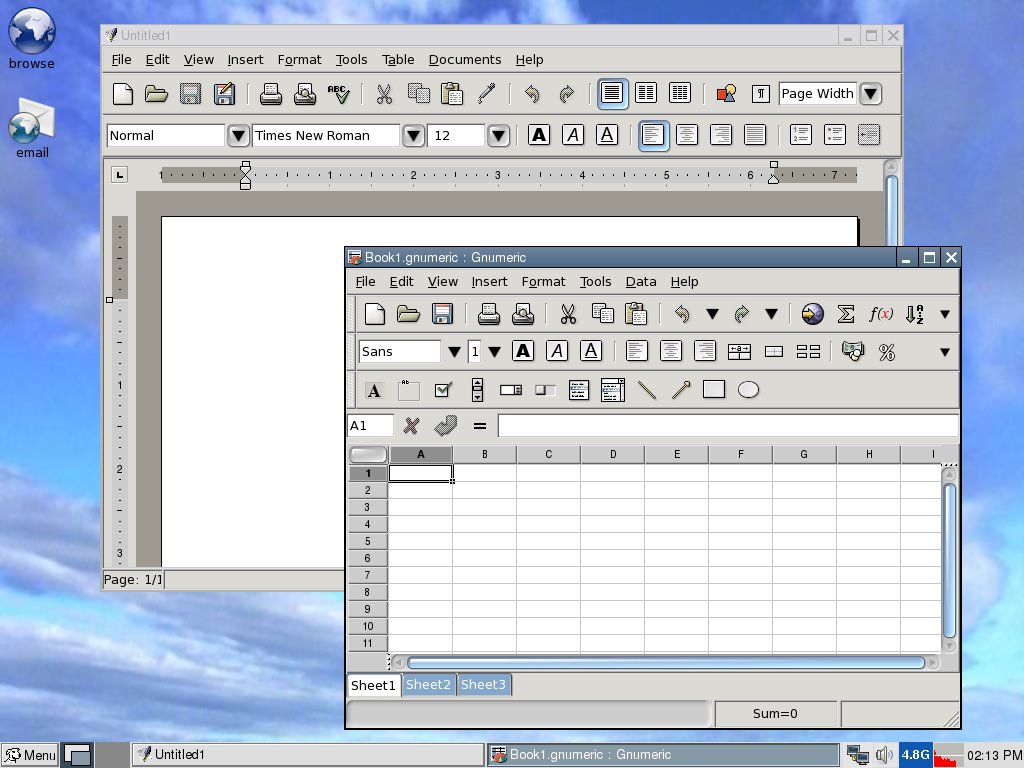Switch to the Sheet2 tab
The height and width of the screenshot is (768, 1024).
coord(428,685)
